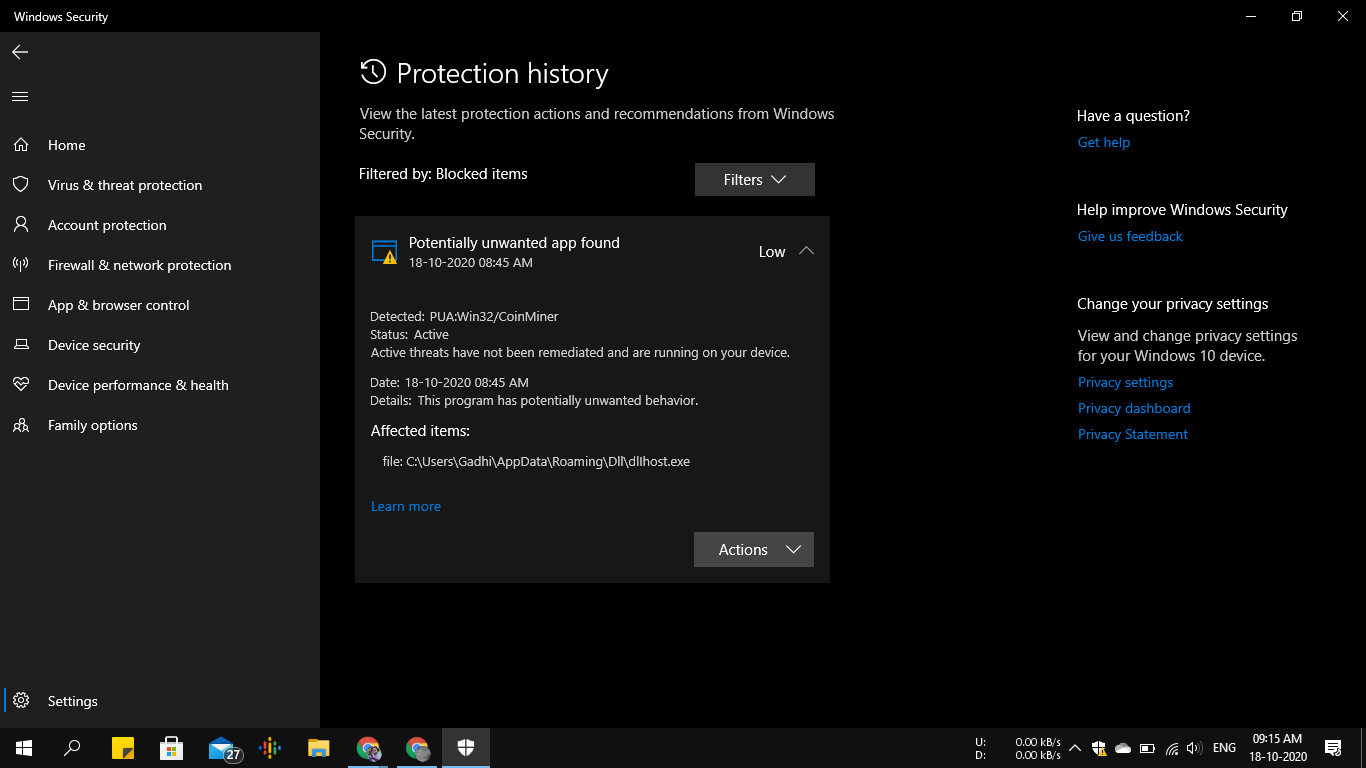Viewport: 1366px width, 768px height.
Task: Click the OneDrive cloud tray icon
Action: coord(1123,748)
